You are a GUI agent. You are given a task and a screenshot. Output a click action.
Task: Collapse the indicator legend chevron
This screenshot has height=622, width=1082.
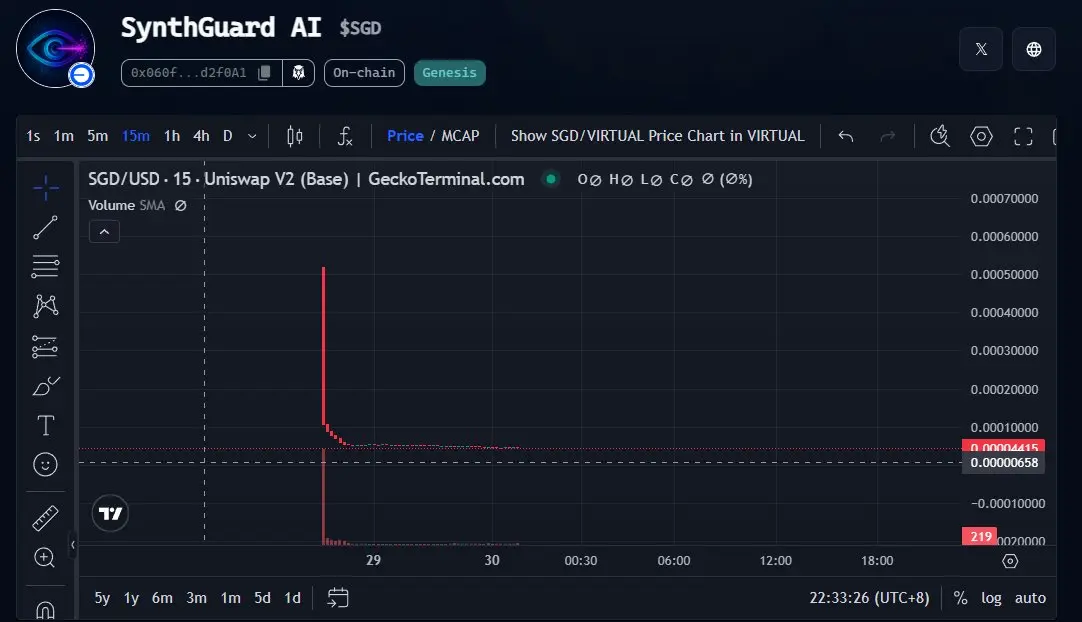click(104, 232)
